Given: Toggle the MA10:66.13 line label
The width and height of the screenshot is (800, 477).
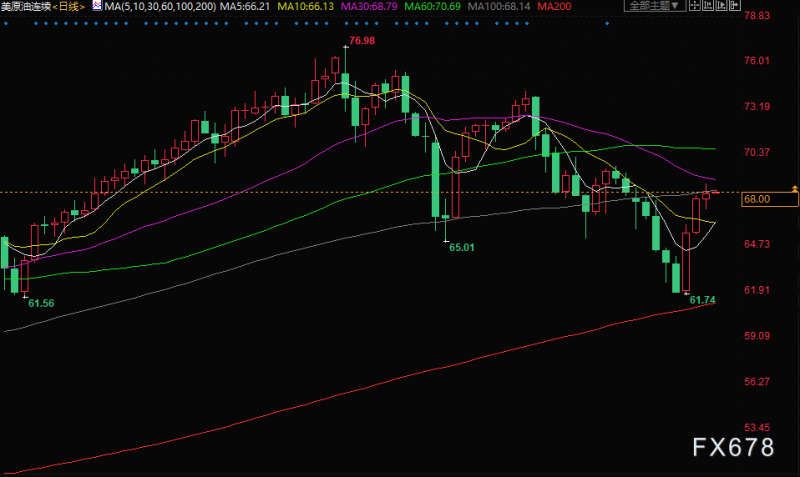Looking at the screenshot, I should pos(305,7).
